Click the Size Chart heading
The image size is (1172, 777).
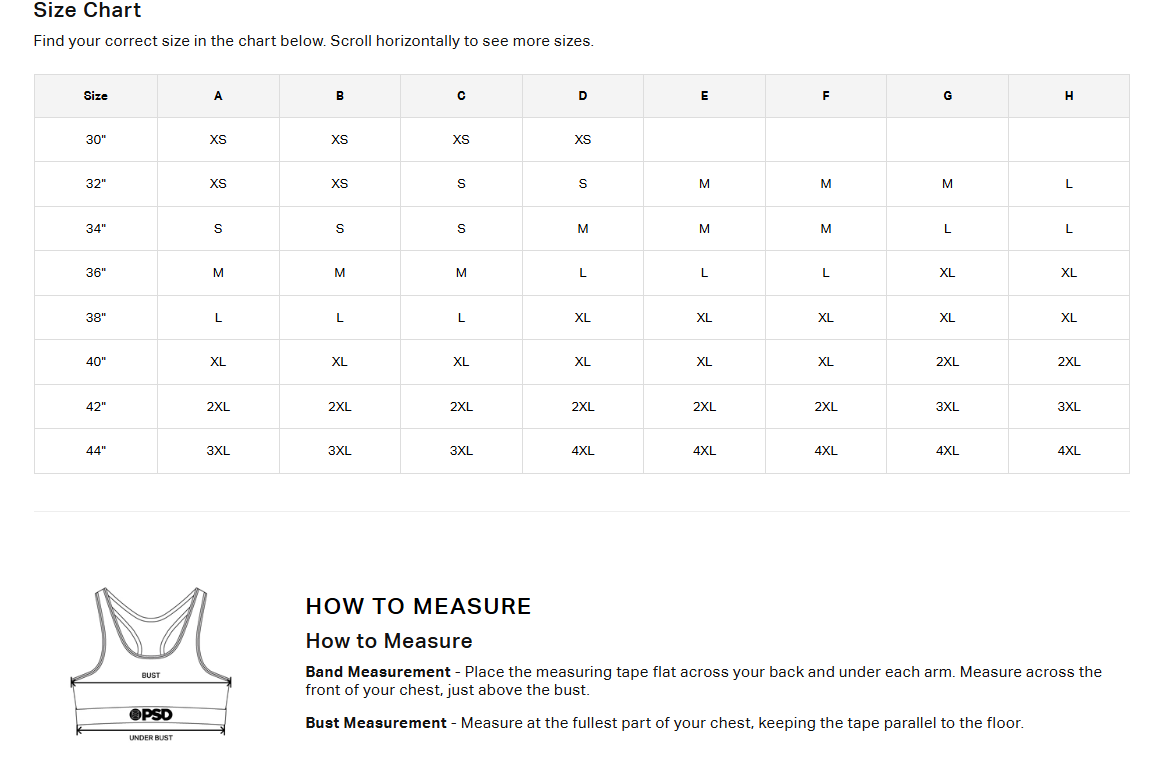click(87, 10)
